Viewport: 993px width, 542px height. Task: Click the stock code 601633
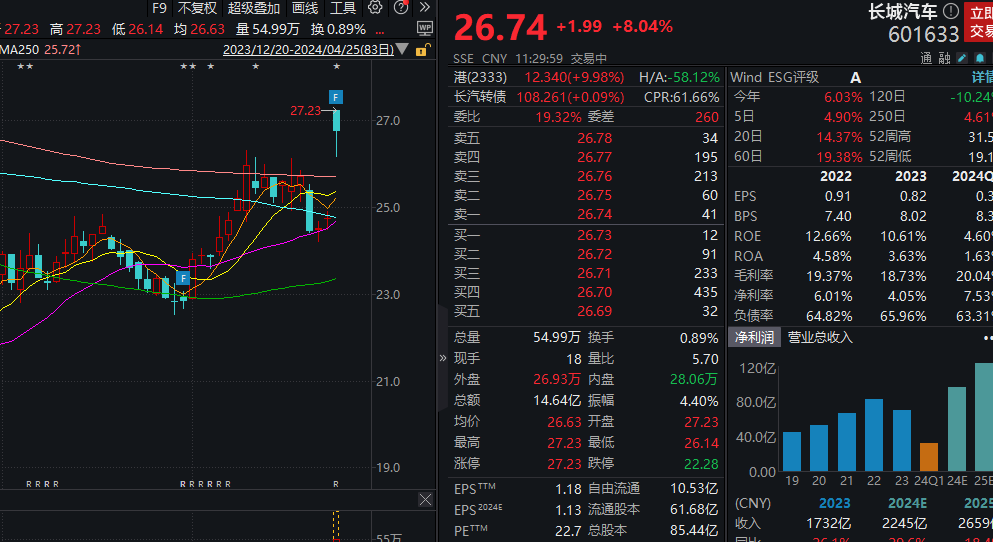coord(923,34)
